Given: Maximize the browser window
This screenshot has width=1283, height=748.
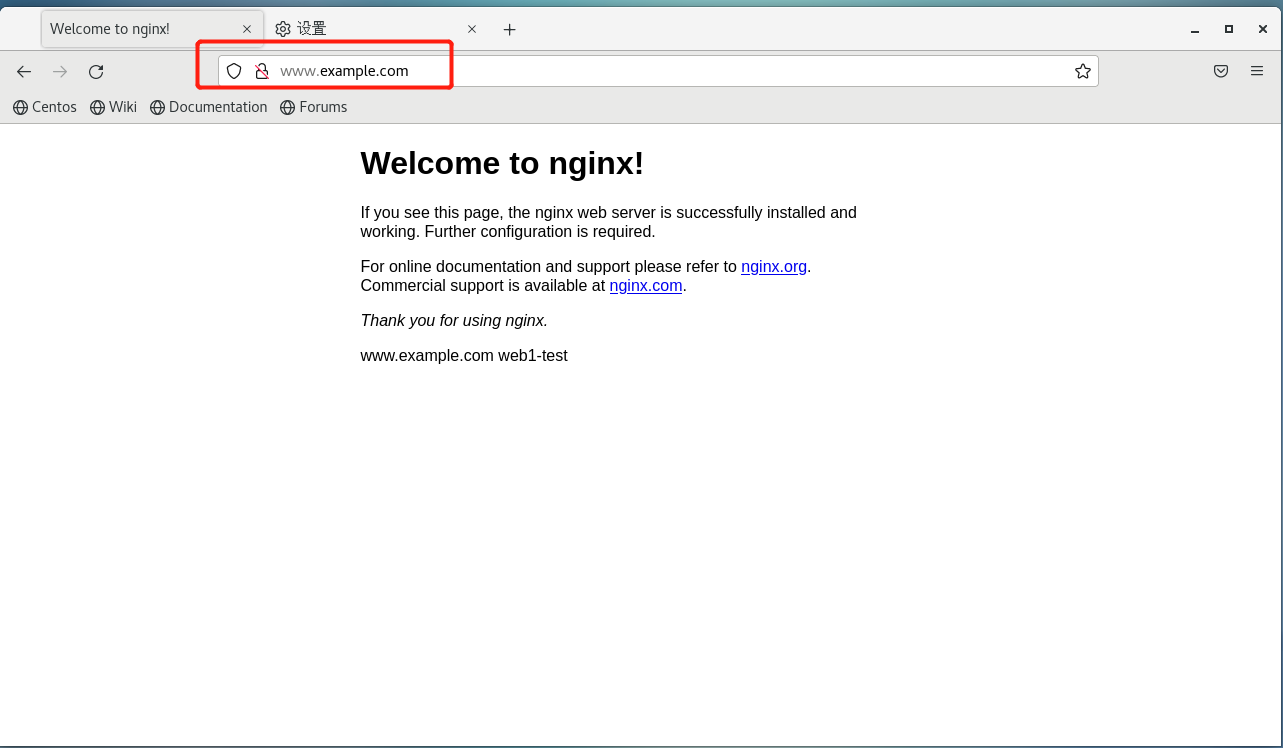Looking at the screenshot, I should pyautogui.click(x=1229, y=29).
